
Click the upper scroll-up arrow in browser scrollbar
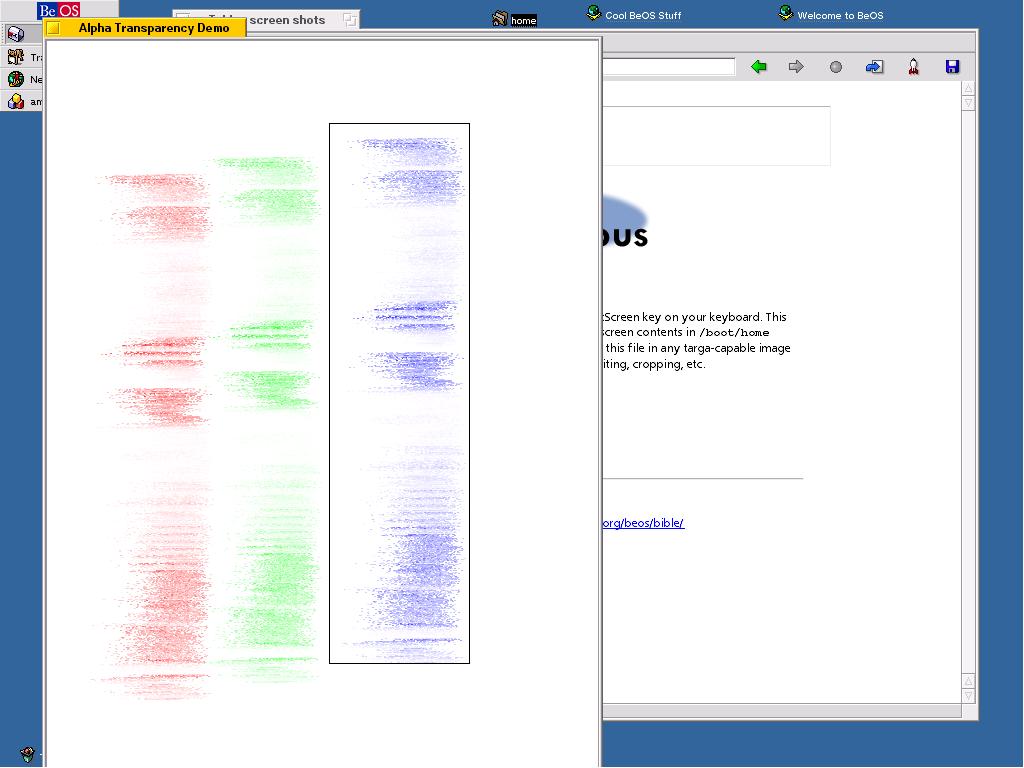point(968,88)
